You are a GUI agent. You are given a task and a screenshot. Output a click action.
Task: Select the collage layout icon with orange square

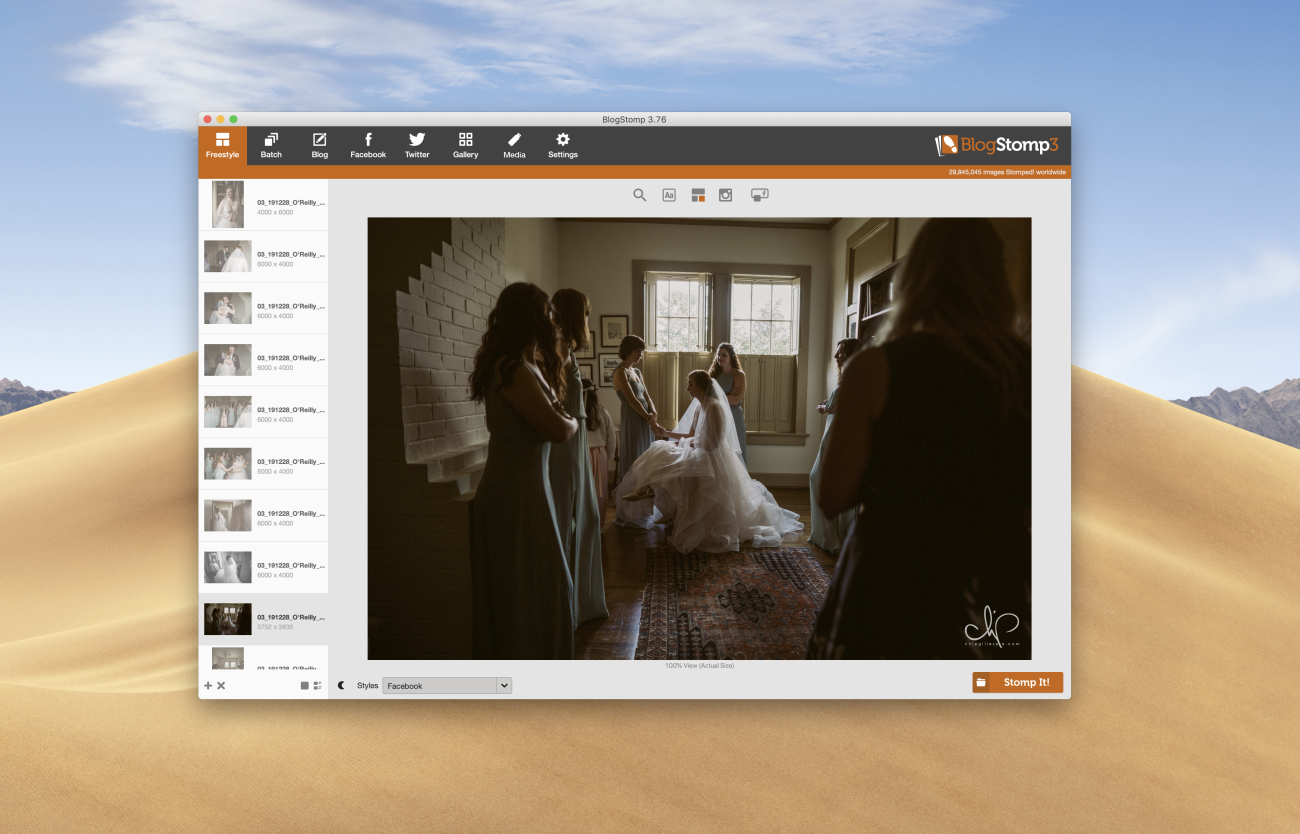(698, 195)
